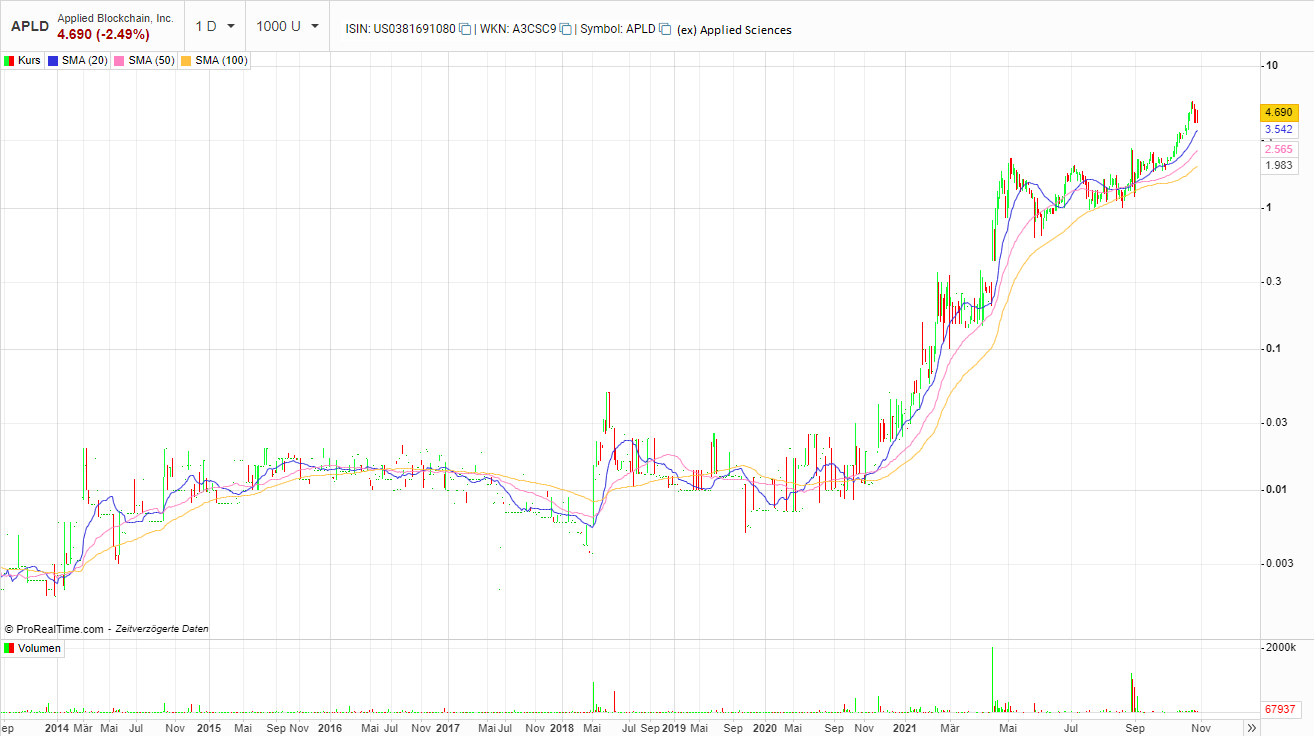Screen dimensions: 1314x736
Task: Click the pink 2.565 SMA value label
Action: pos(1279,149)
